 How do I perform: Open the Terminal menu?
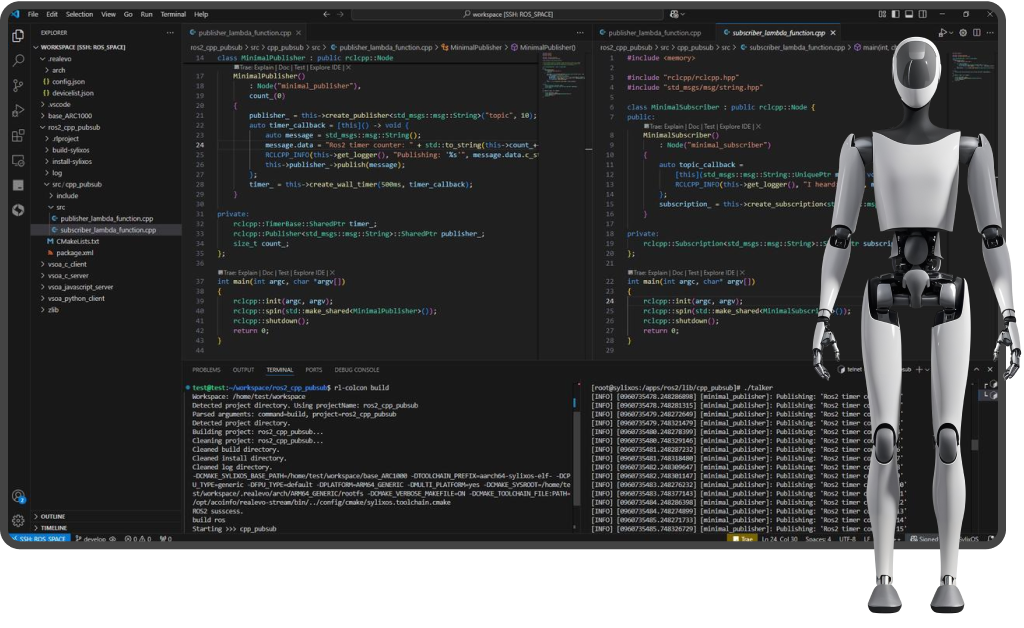173,14
